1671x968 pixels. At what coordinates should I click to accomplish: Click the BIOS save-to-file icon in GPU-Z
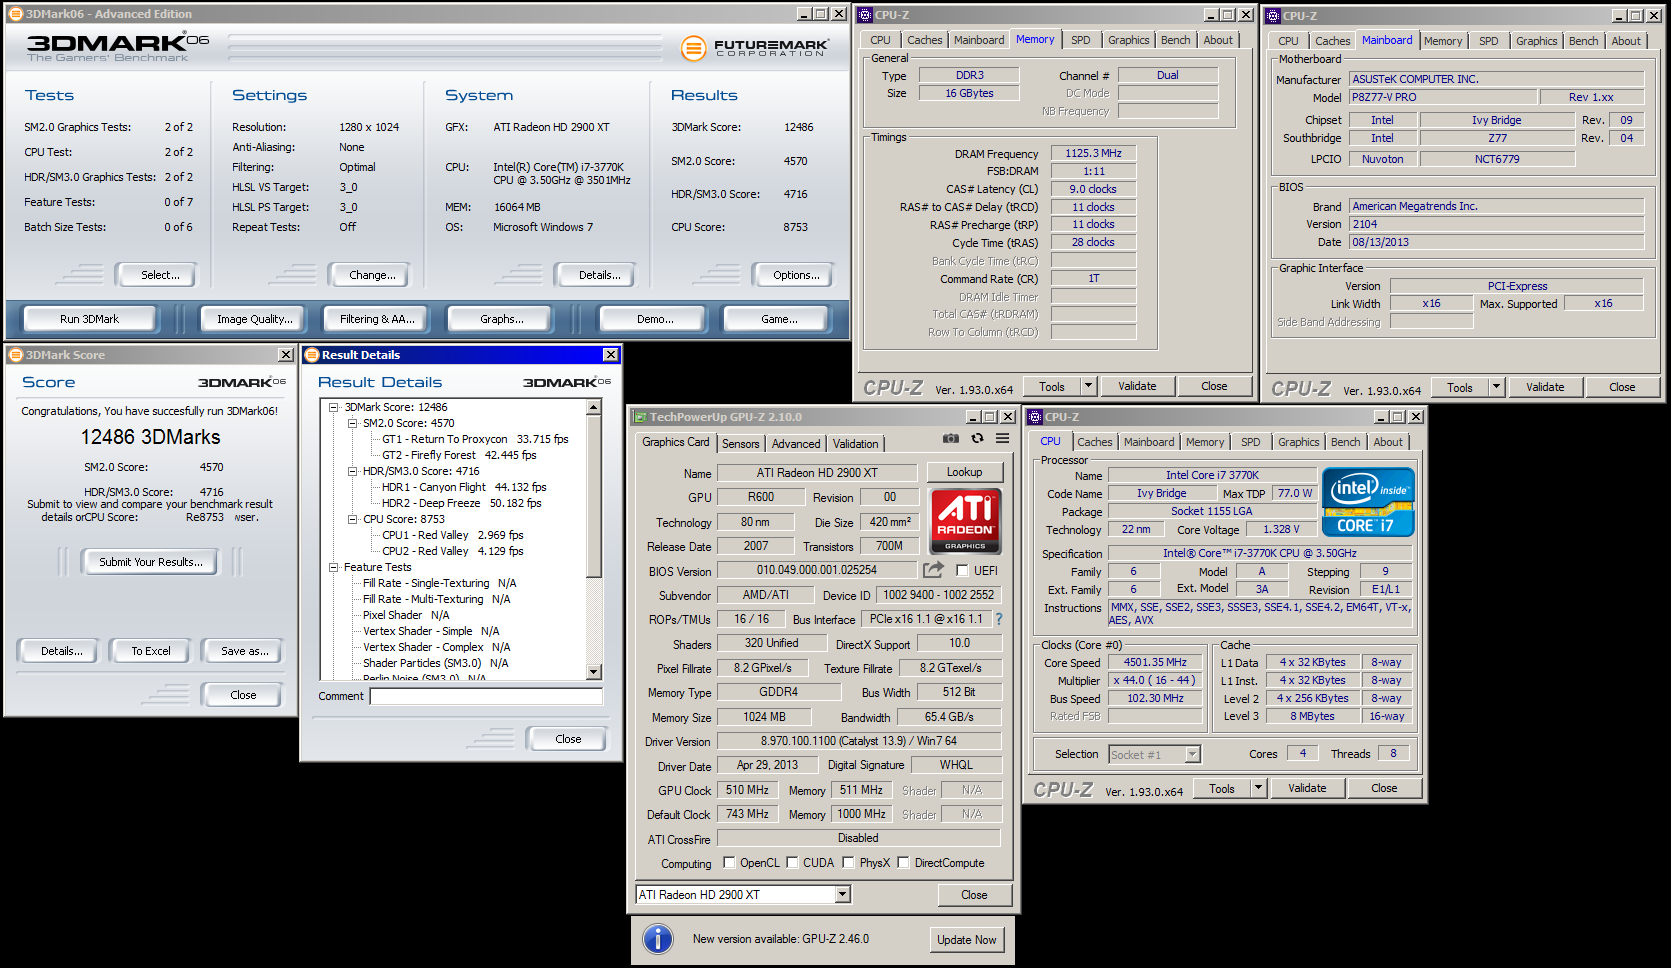tap(933, 570)
